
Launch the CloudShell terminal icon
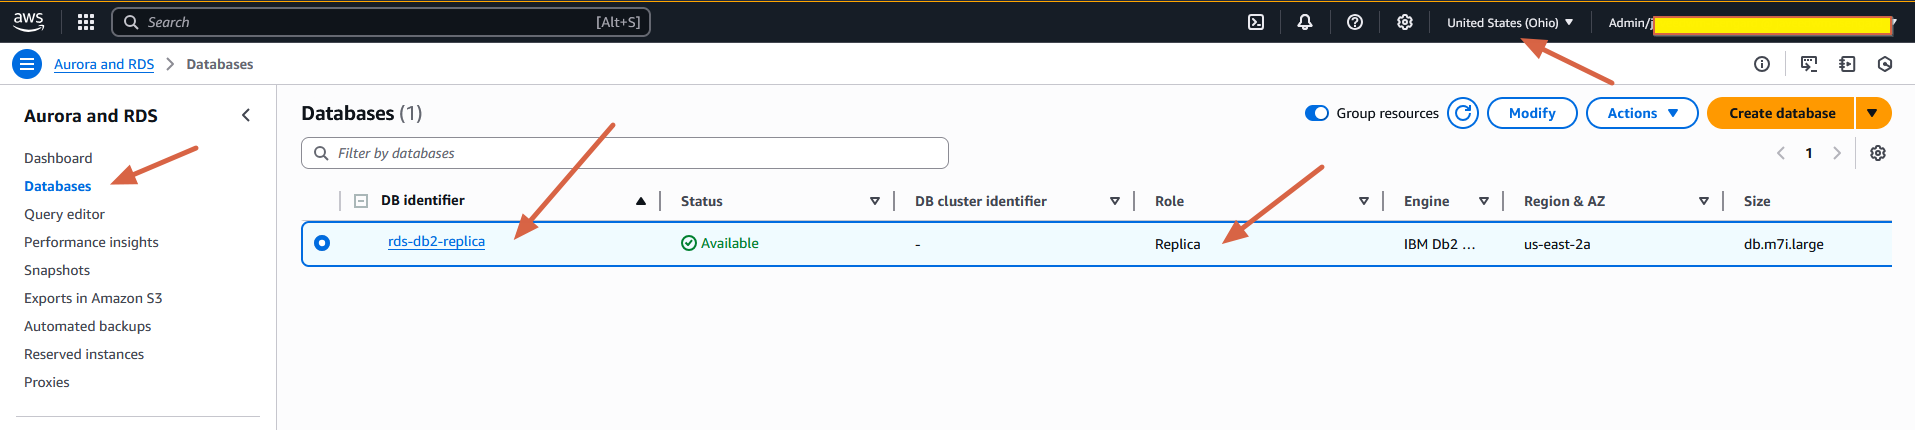pyautogui.click(x=1256, y=22)
